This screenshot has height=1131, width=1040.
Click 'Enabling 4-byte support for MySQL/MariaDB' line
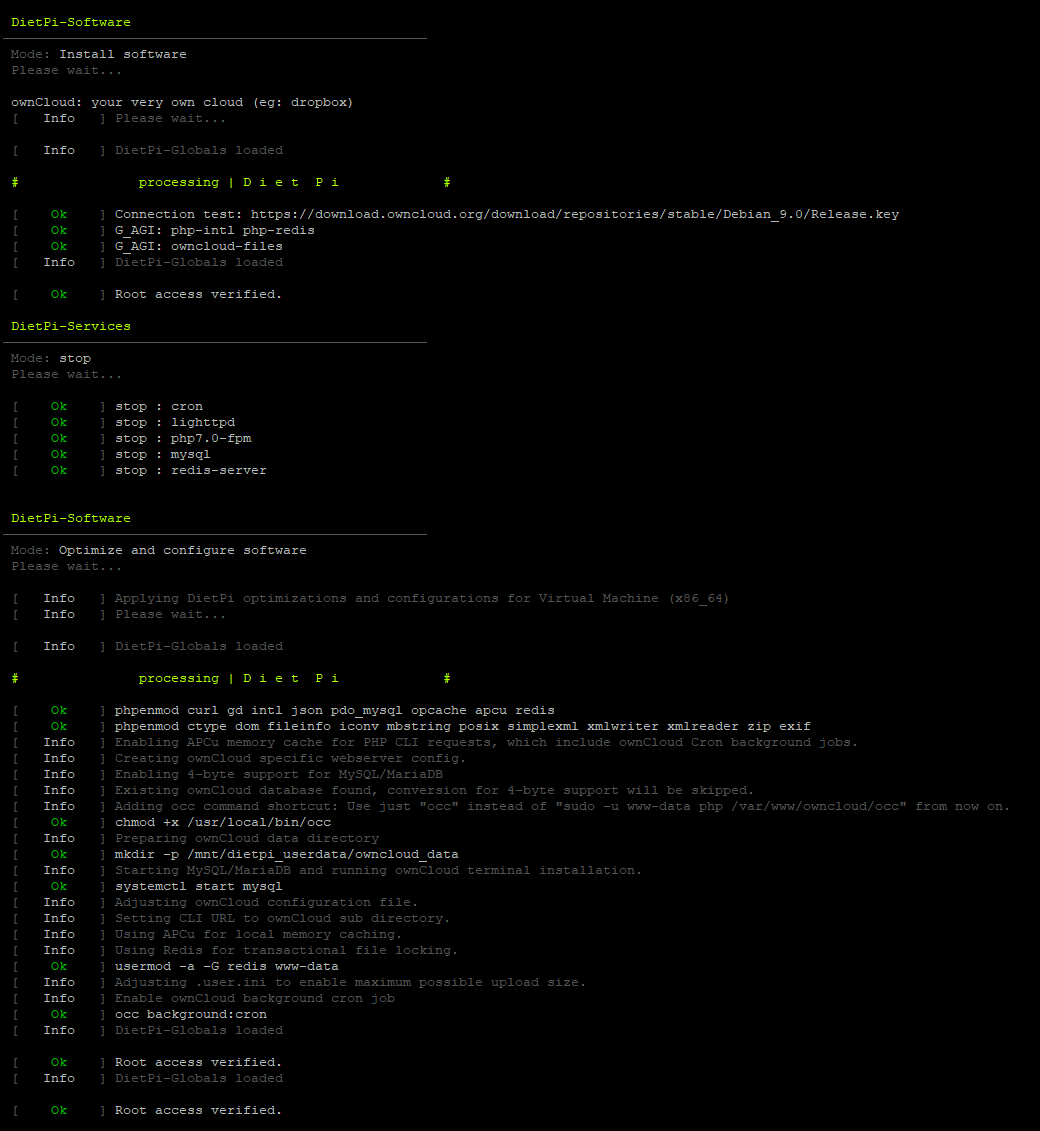pyautogui.click(x=279, y=775)
